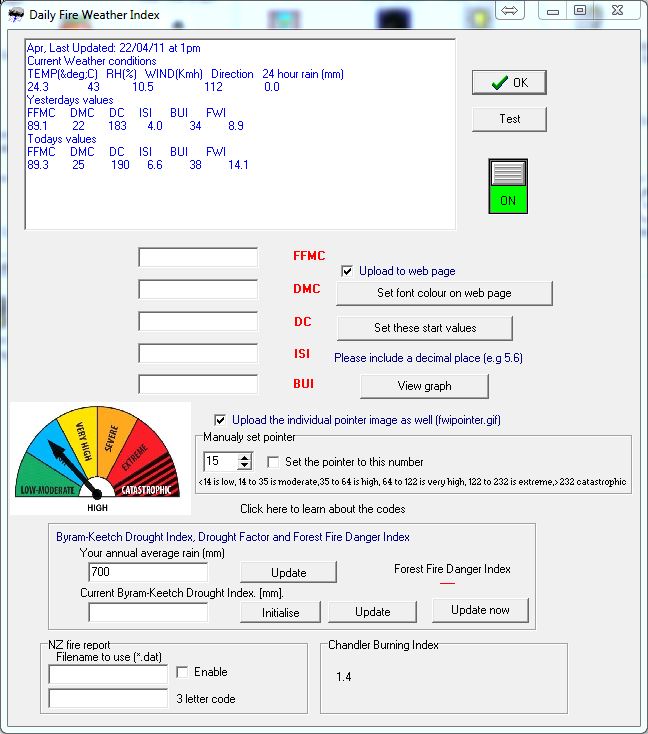The height and width of the screenshot is (734, 648).
Task: Click the manual pointer number field showing 15
Action: pyautogui.click(x=221, y=461)
